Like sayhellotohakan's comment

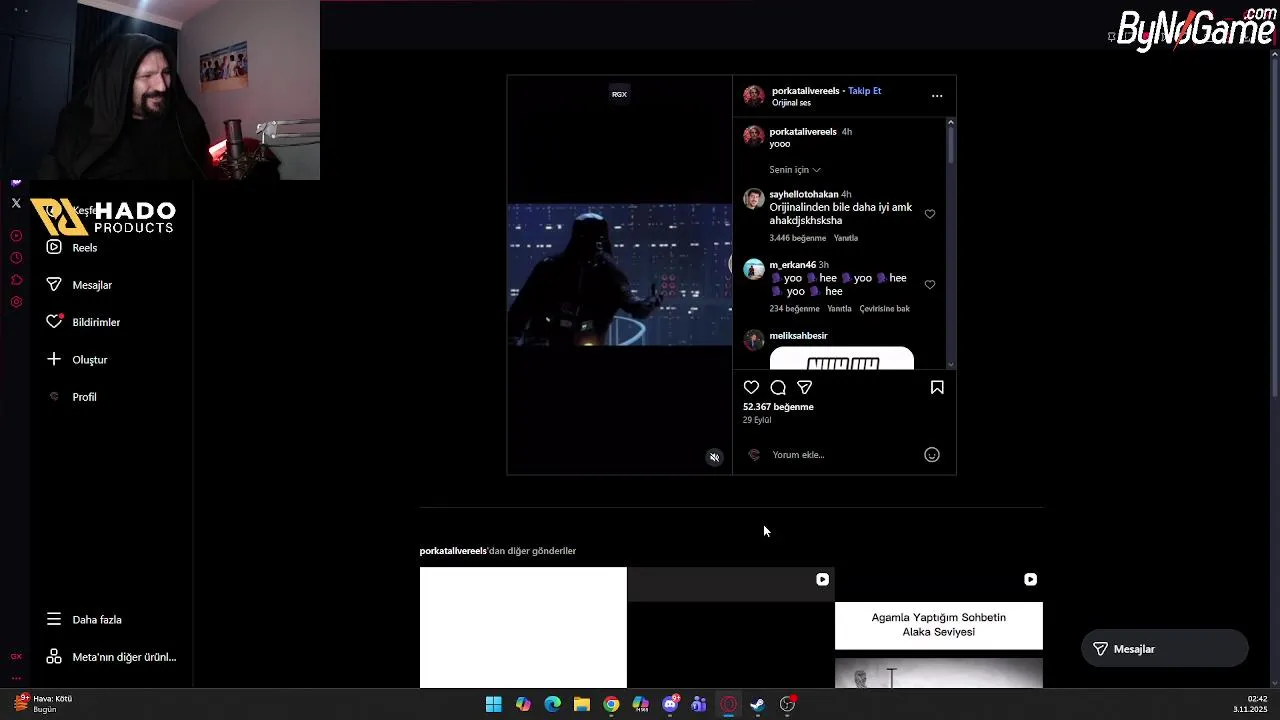(x=930, y=214)
